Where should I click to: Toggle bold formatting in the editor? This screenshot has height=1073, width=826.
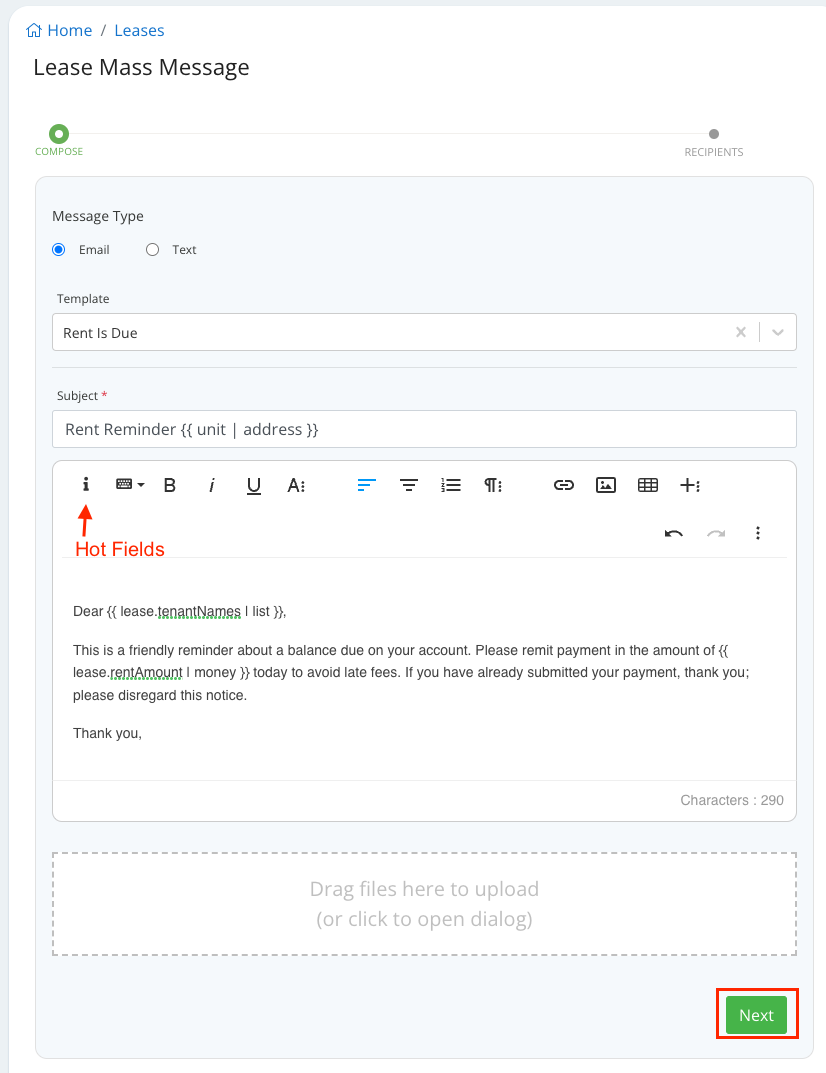click(x=170, y=485)
